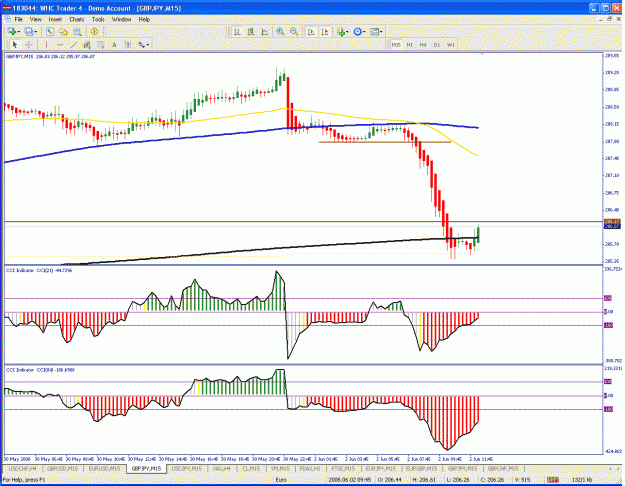Viewport: 625px width, 486px height.
Task: Switch to the GBPUSD,M15 chart tab
Action: pyautogui.click(x=63, y=468)
